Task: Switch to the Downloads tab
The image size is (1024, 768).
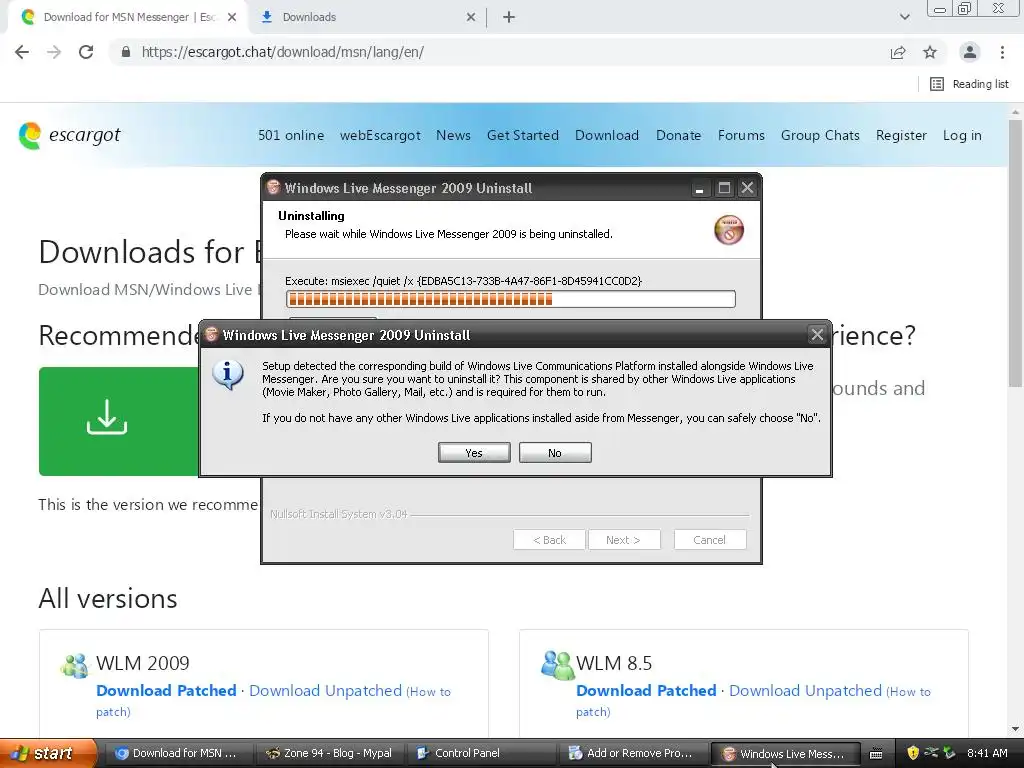Action: tap(366, 17)
